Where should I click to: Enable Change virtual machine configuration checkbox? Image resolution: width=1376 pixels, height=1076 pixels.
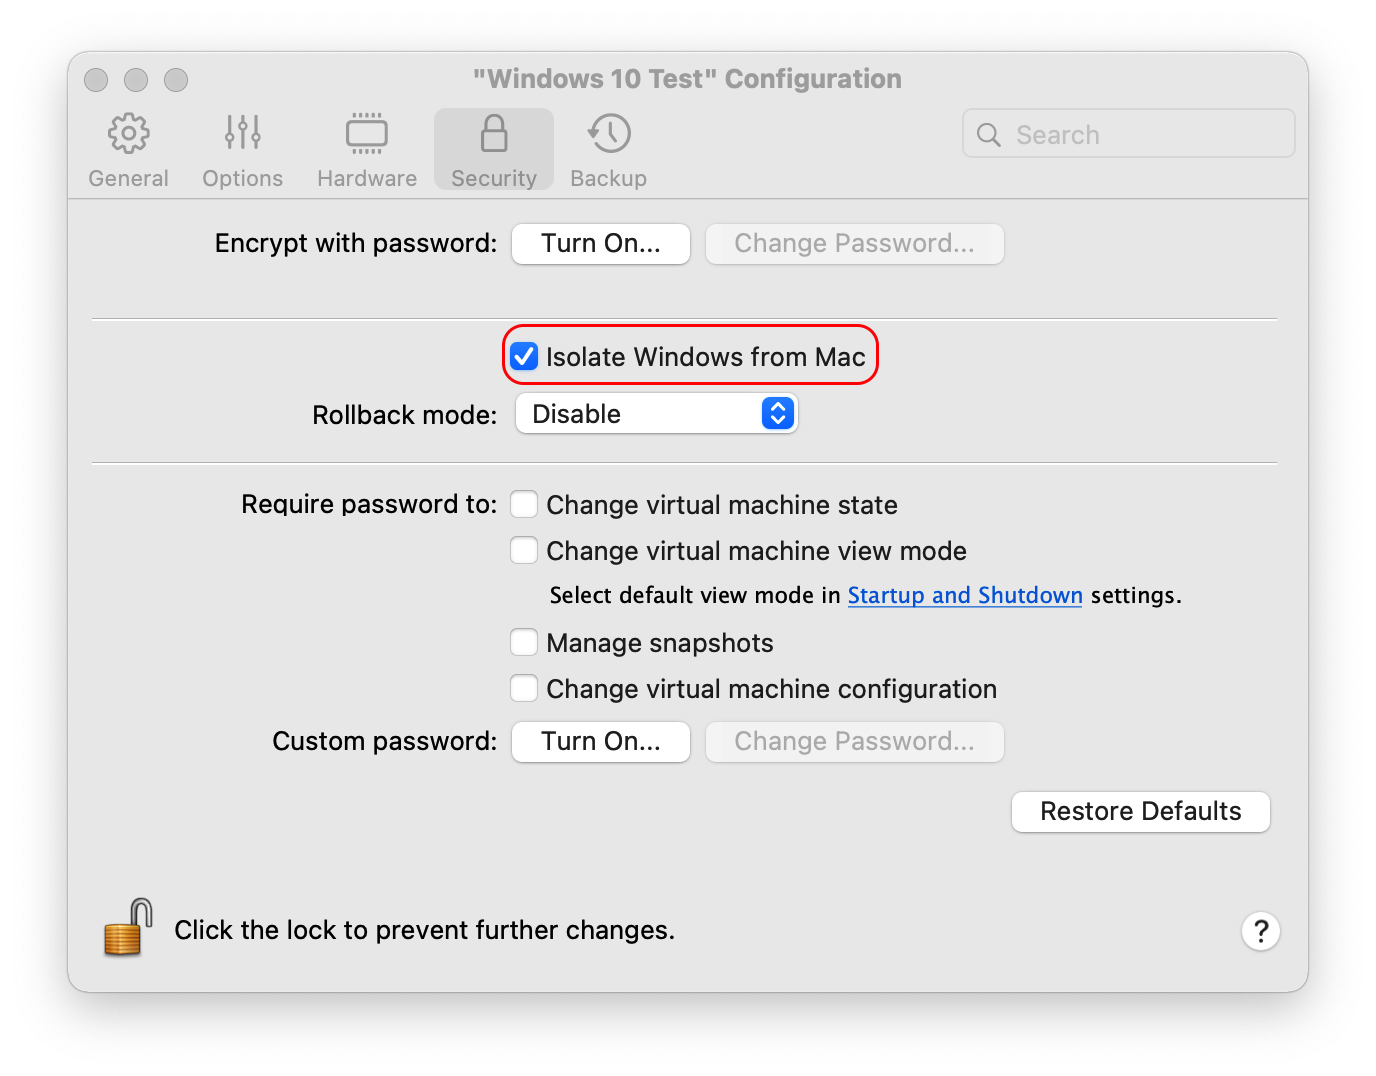click(524, 688)
